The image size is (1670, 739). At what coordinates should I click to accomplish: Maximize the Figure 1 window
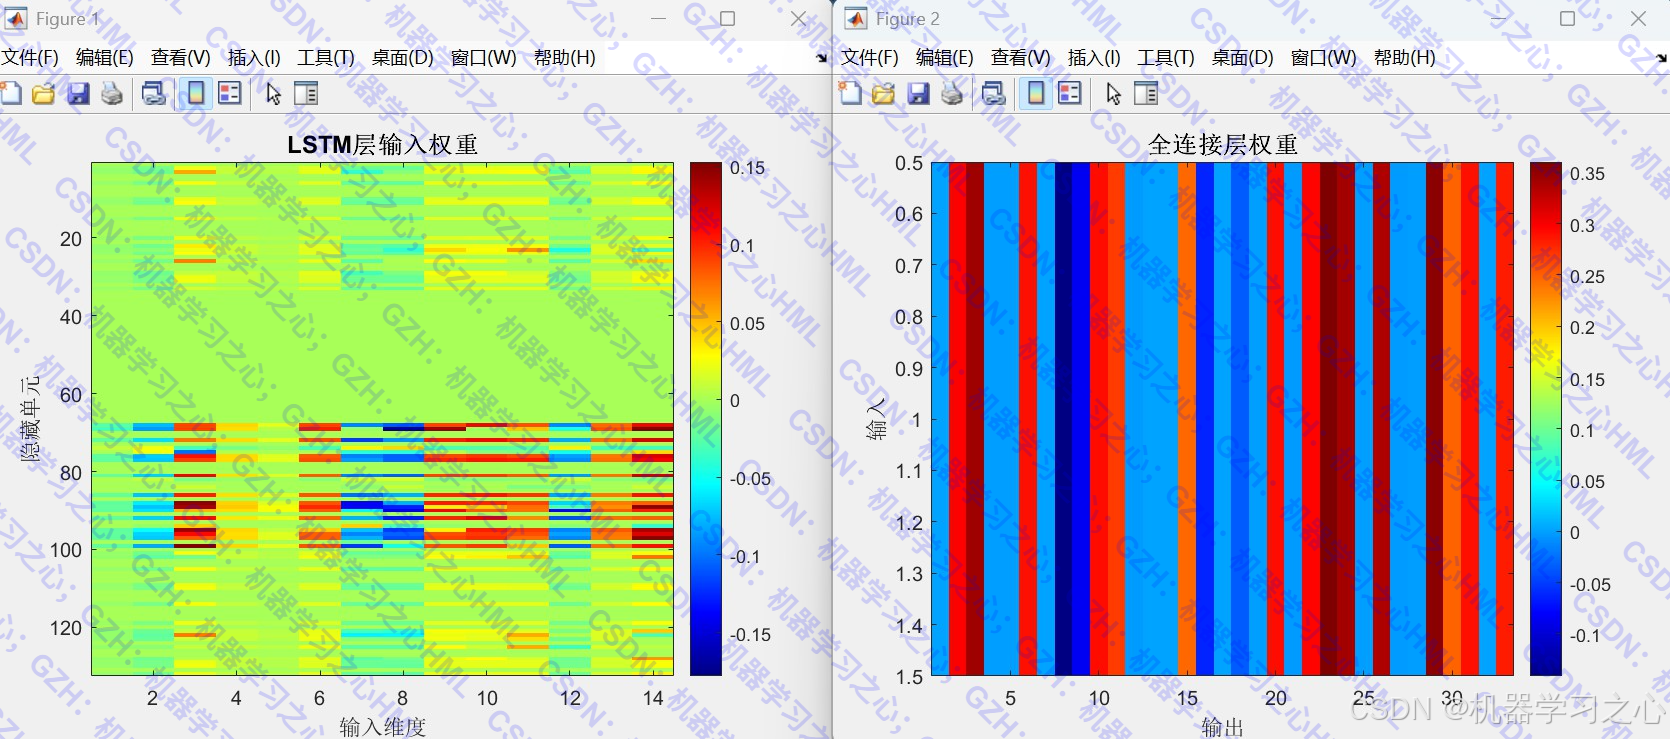pos(728,19)
